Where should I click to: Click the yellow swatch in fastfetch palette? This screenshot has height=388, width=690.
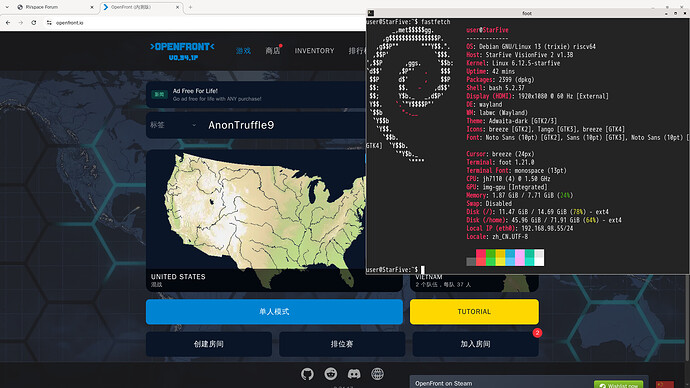pos(500,257)
